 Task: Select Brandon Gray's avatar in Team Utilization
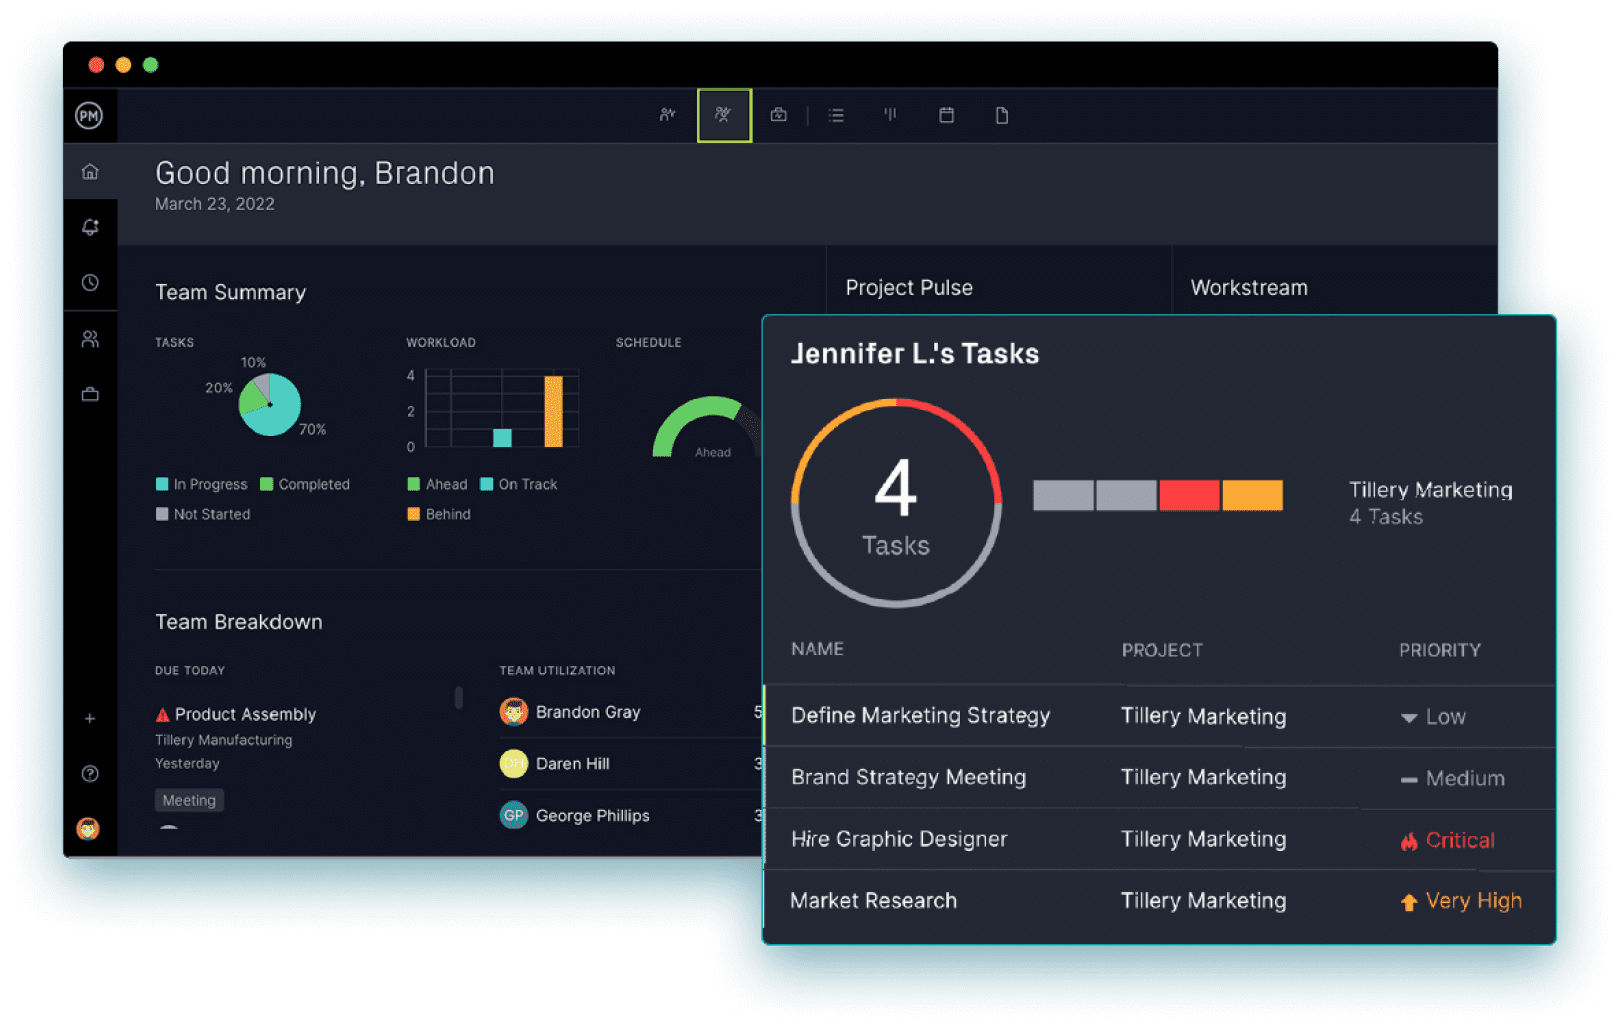click(x=514, y=712)
